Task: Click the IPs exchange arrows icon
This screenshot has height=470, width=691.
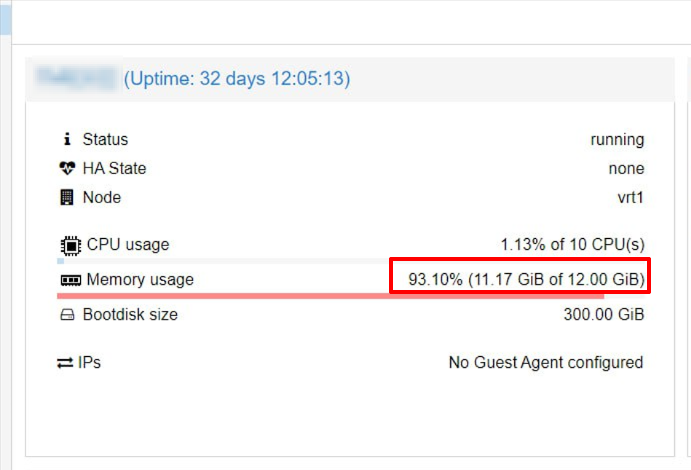Action: (x=65, y=363)
